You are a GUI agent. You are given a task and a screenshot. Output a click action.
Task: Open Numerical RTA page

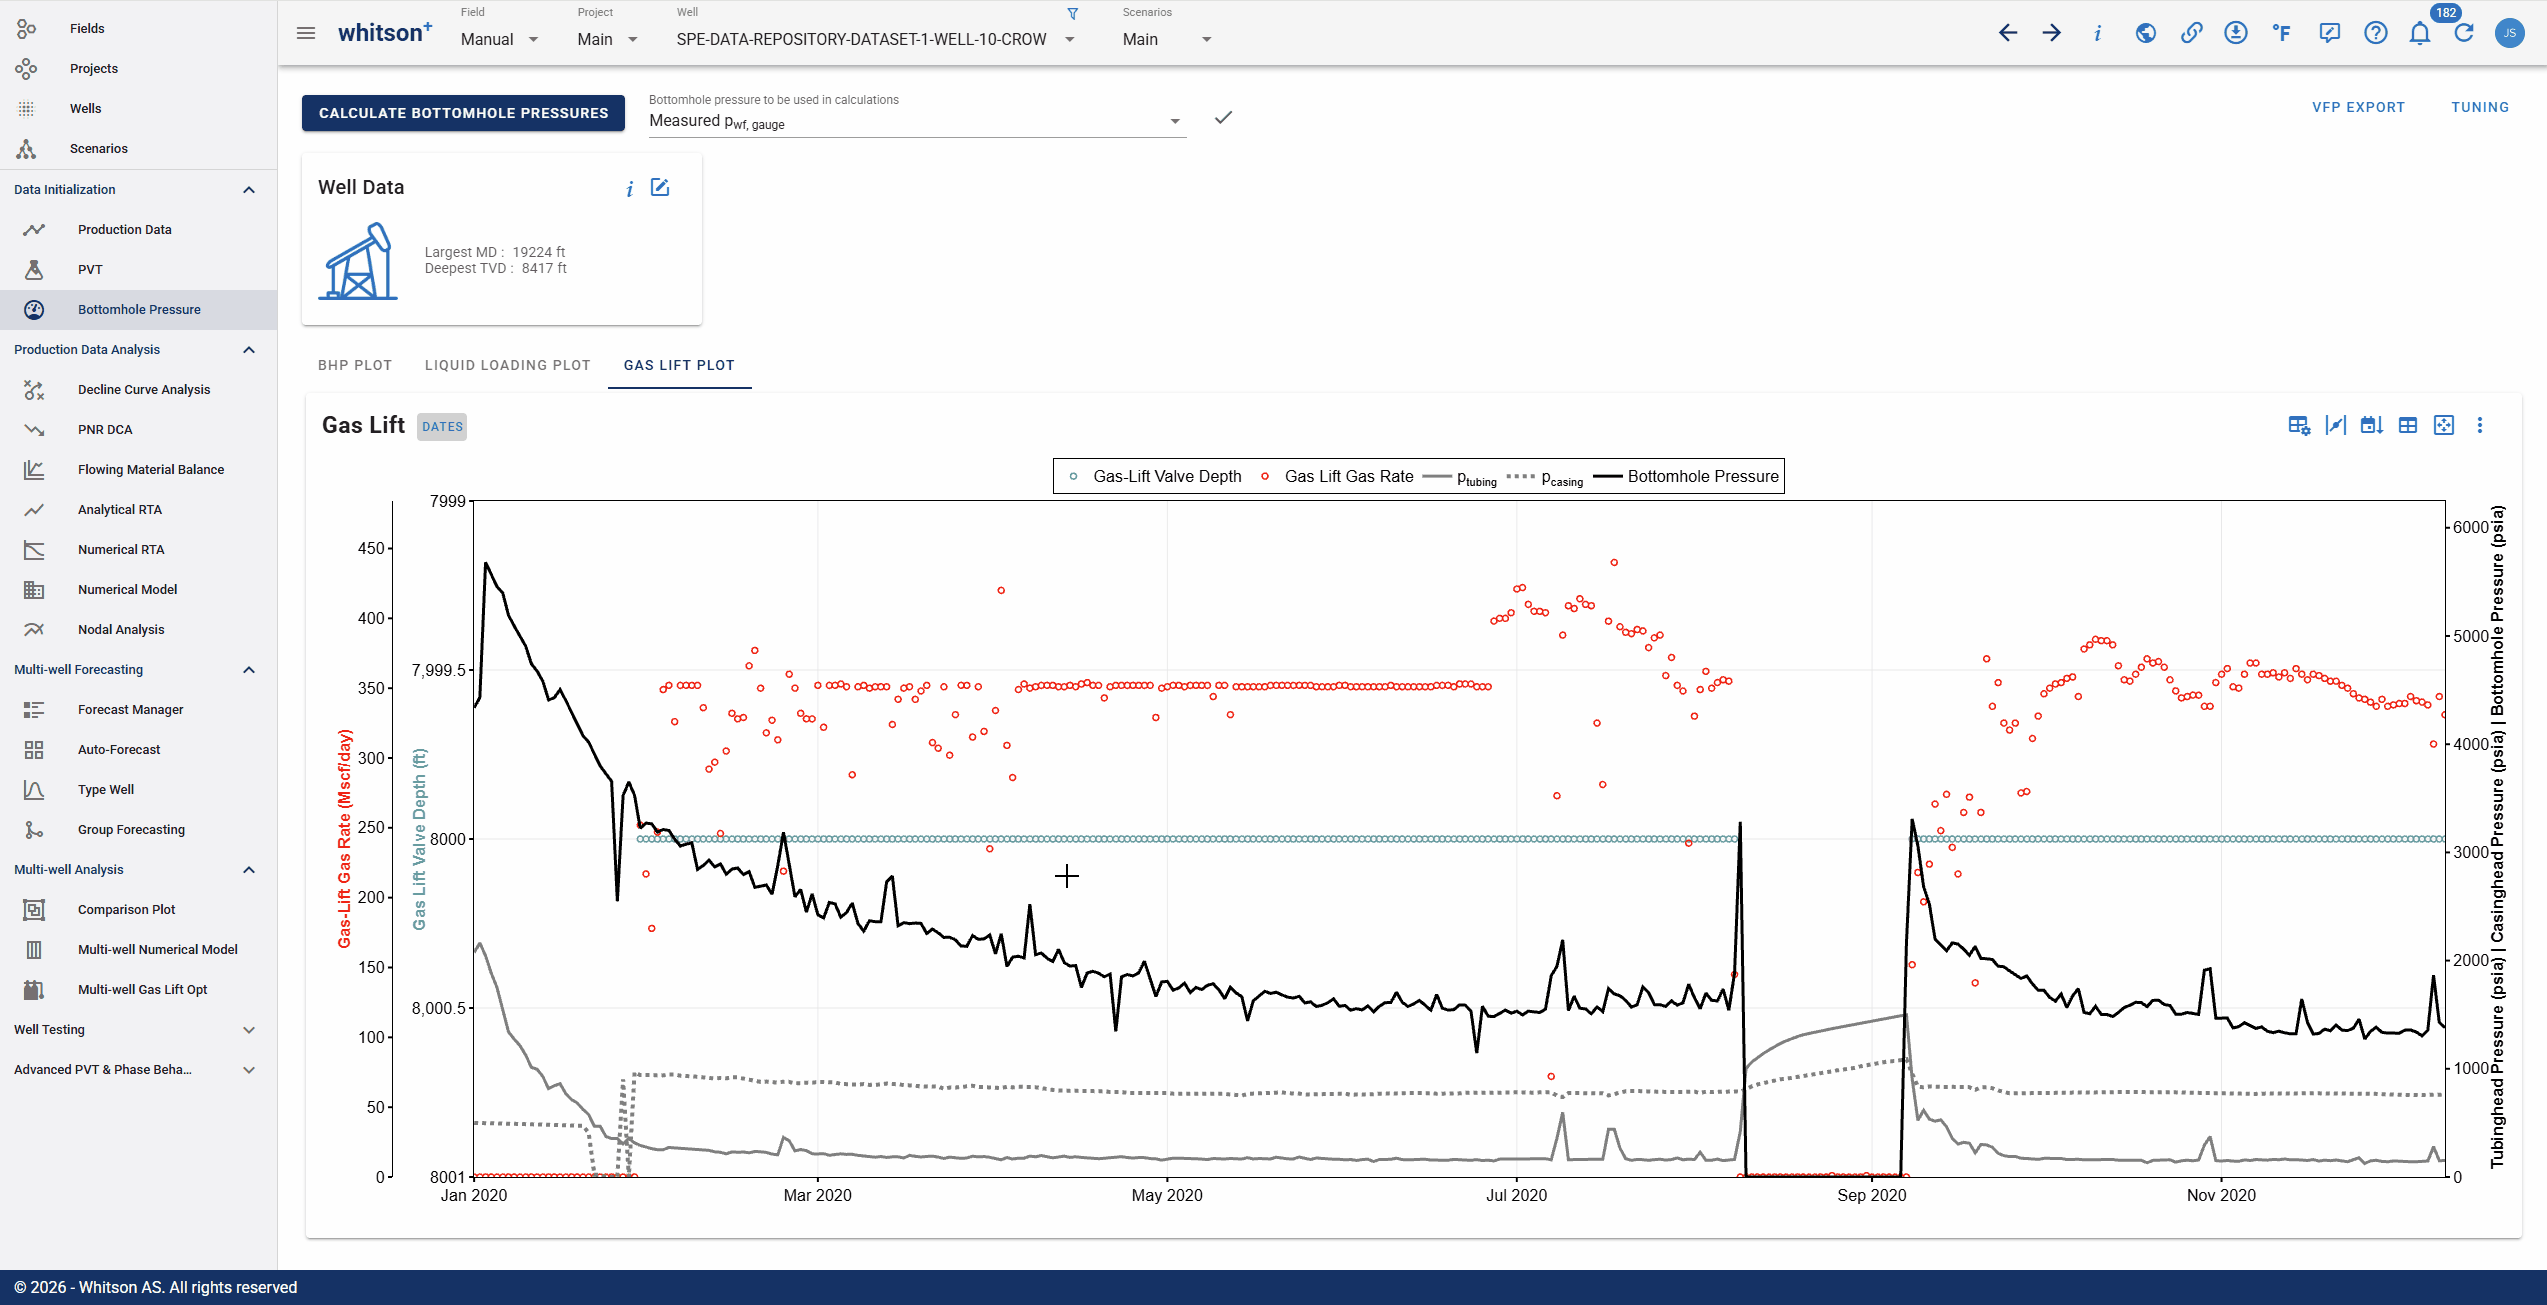(139, 550)
